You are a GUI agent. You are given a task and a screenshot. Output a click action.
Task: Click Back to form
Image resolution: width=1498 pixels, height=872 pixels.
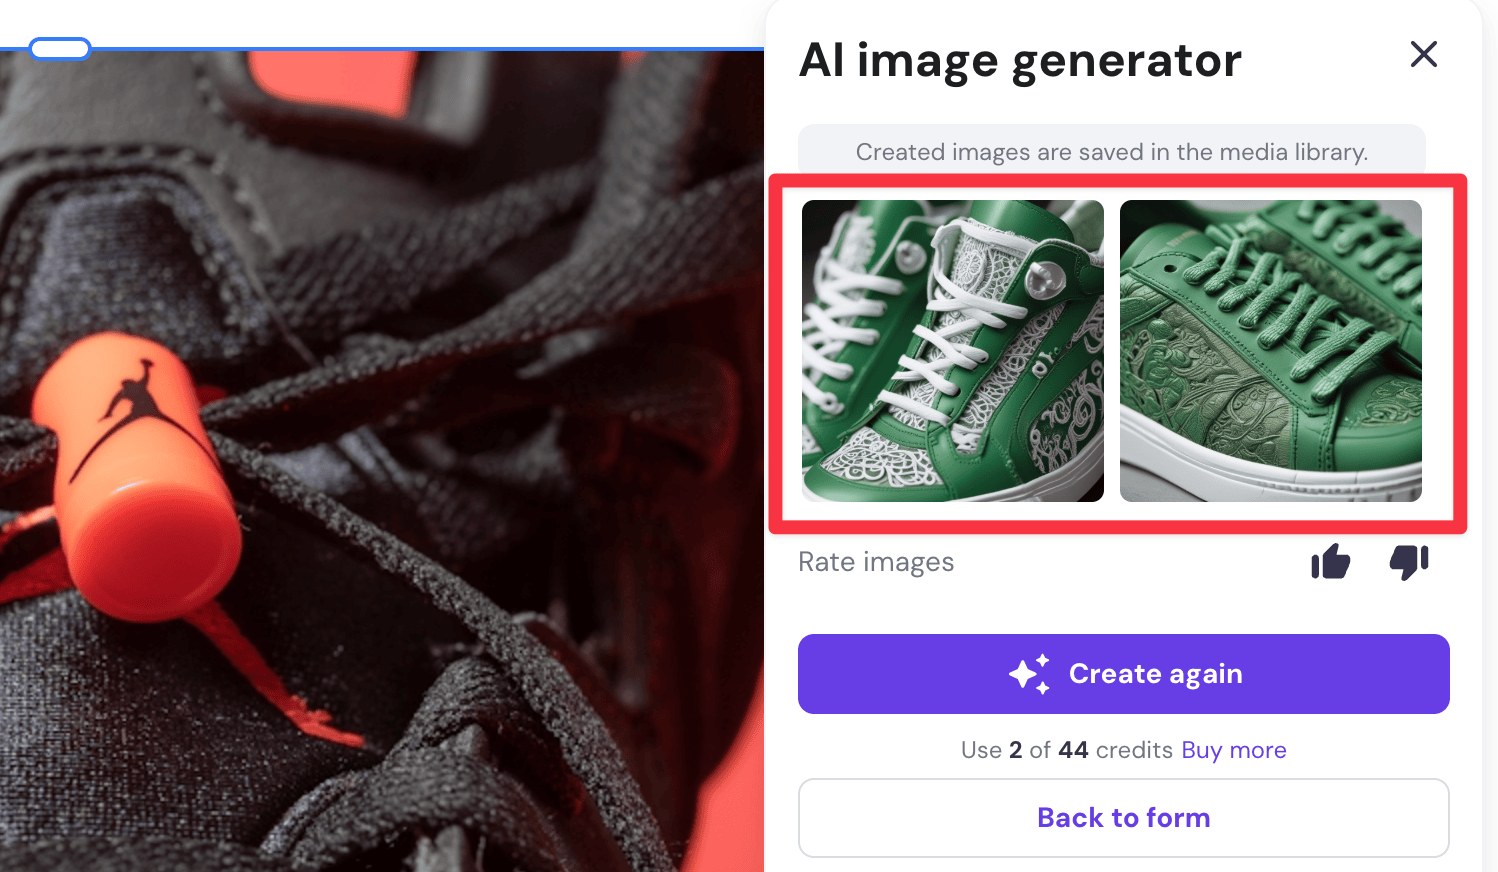[1123, 817]
